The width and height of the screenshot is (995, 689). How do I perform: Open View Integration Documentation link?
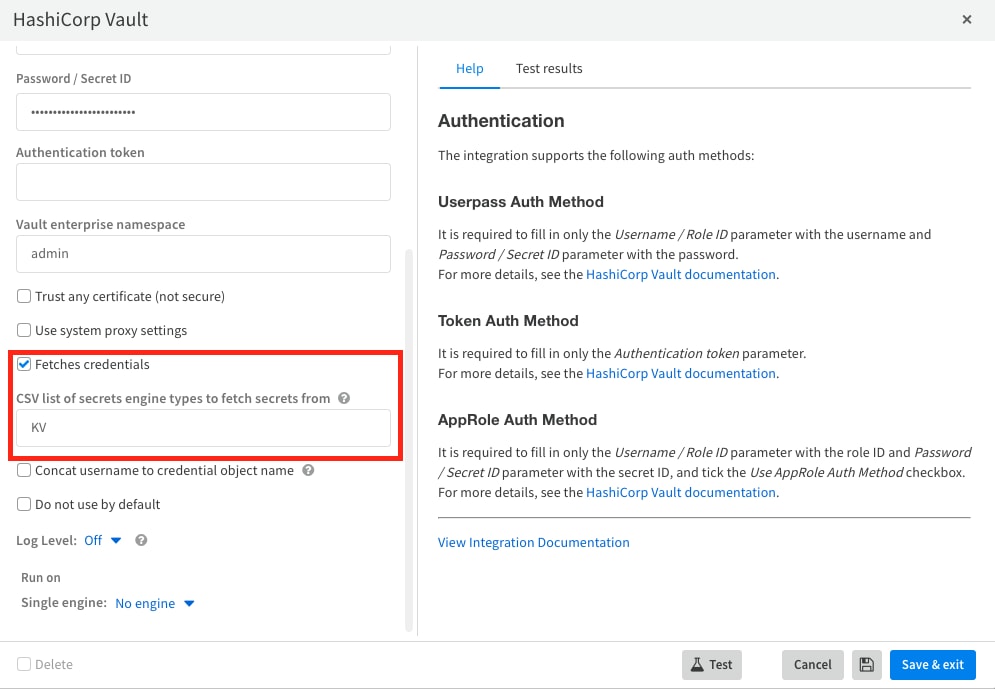[534, 542]
